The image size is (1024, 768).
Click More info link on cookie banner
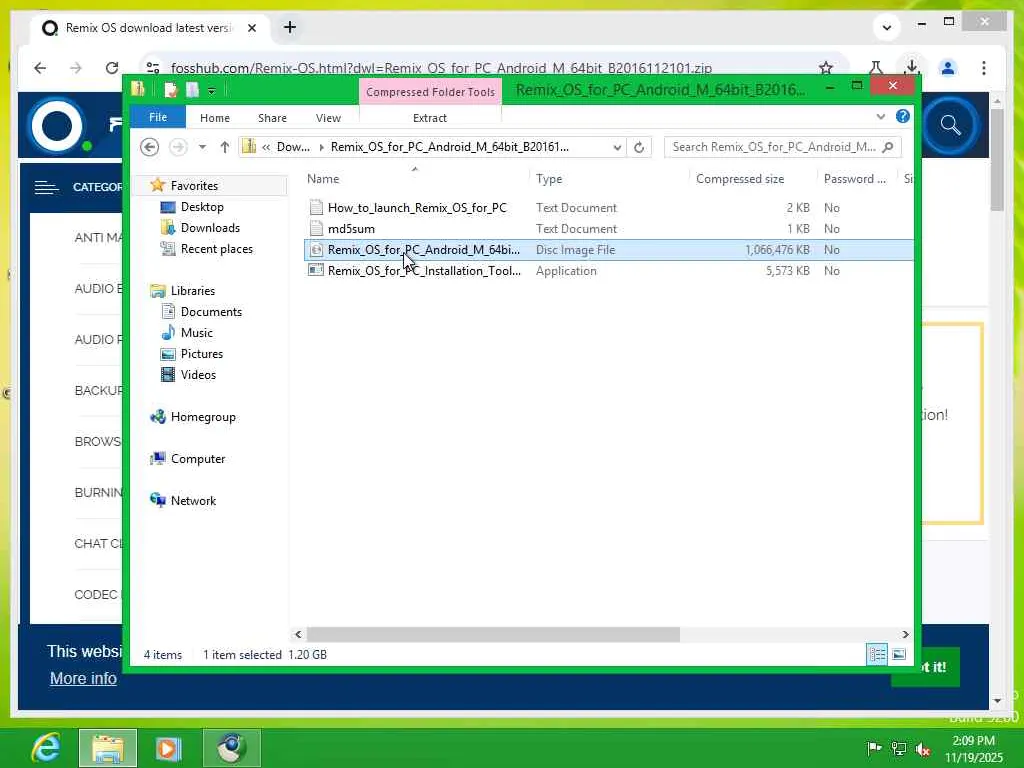(84, 679)
